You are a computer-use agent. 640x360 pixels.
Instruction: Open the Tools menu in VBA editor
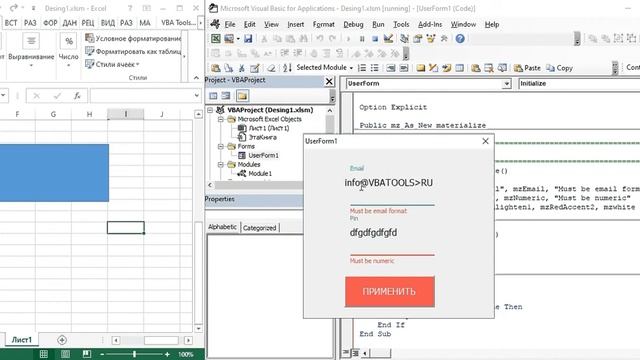401,24
